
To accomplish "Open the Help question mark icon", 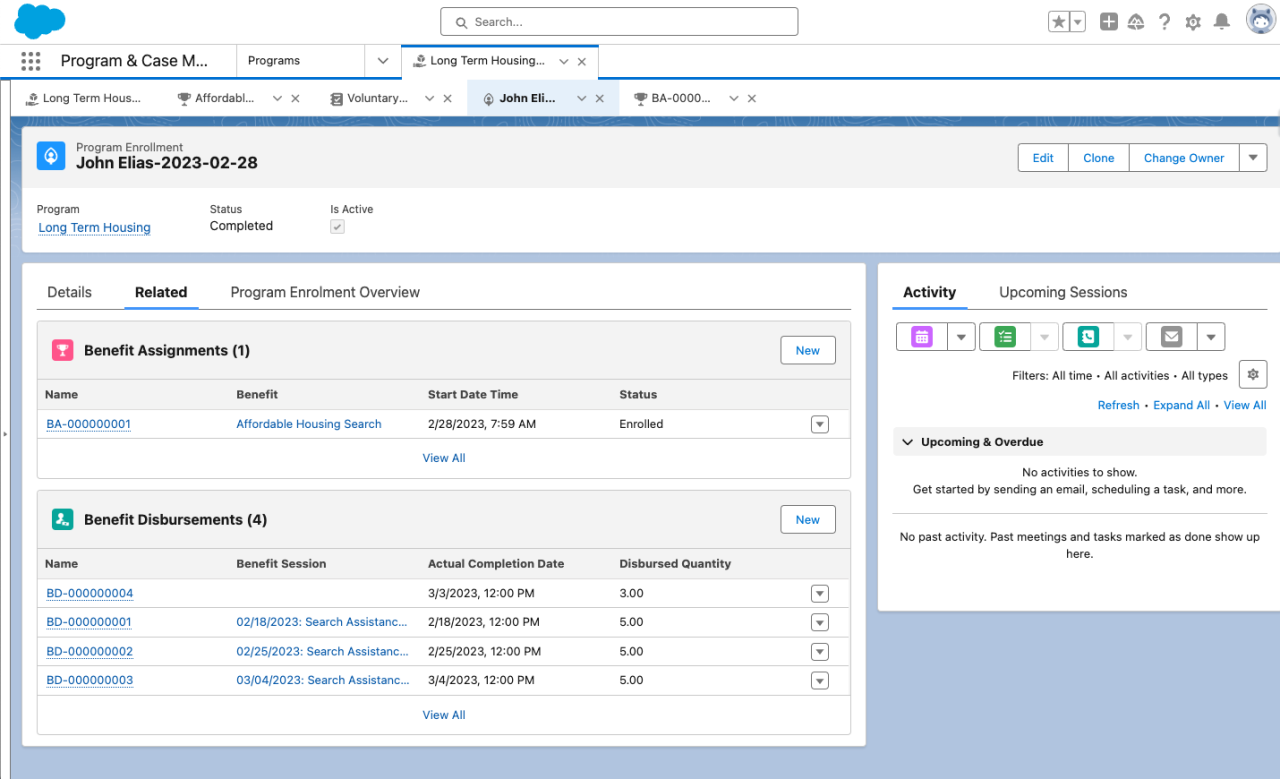I will click(x=1164, y=22).
